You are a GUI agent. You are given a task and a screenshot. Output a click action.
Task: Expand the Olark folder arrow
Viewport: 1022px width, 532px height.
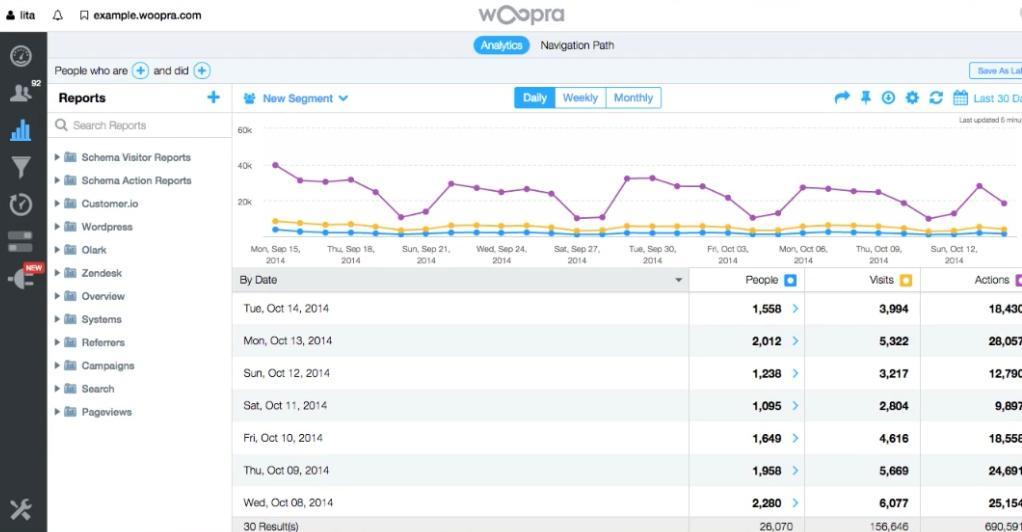57,250
